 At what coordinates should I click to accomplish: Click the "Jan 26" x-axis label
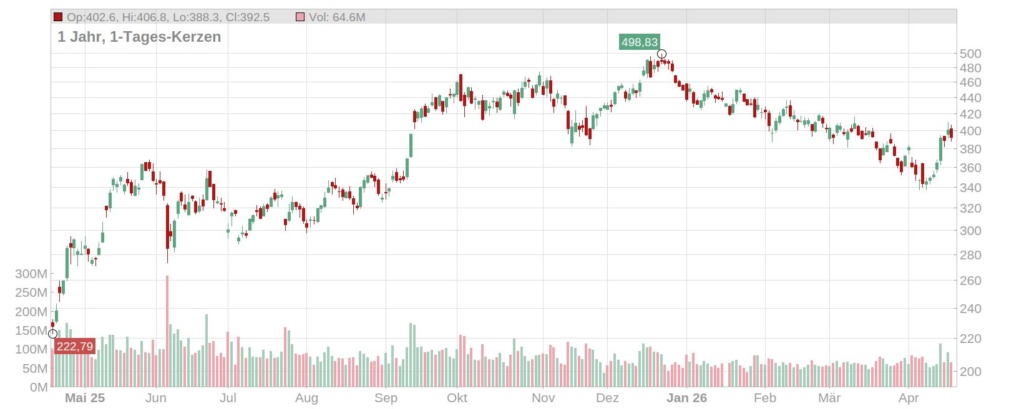[688, 398]
